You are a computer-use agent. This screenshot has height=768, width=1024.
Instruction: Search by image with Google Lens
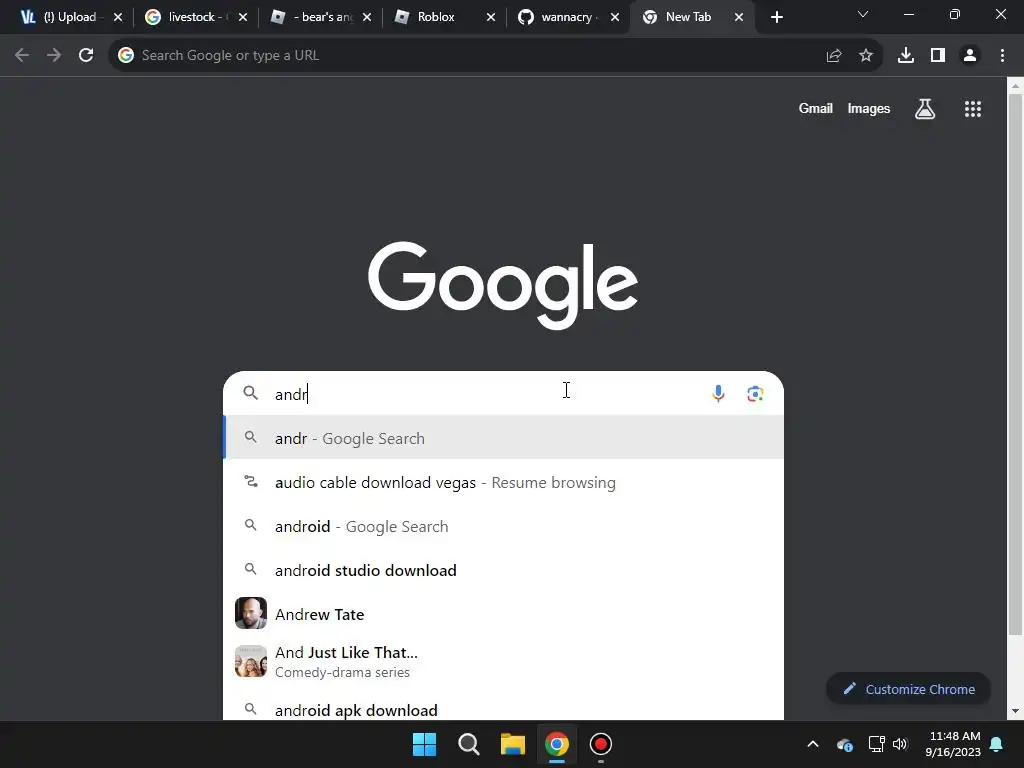[x=755, y=393]
